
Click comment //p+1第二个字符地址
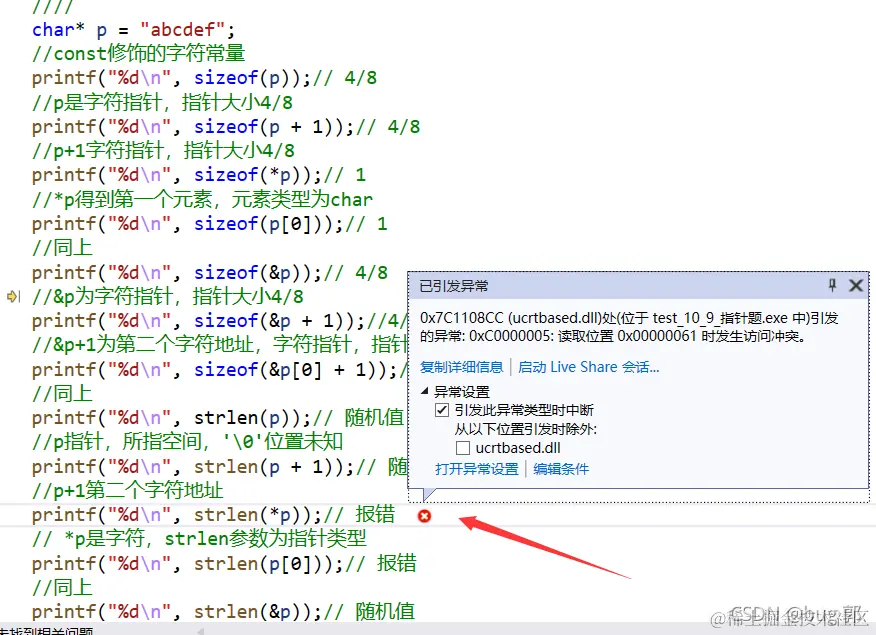127,490
